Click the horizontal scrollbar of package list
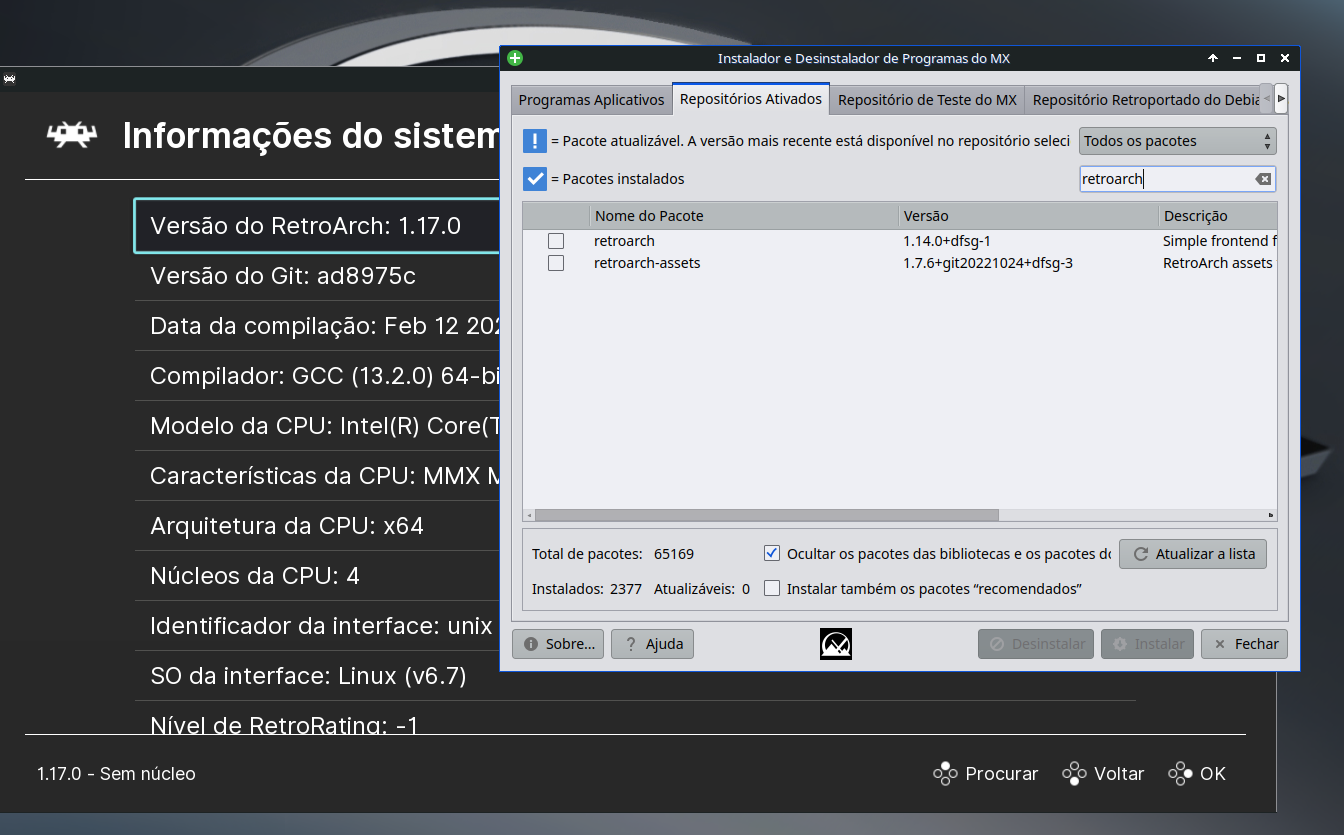The image size is (1344, 835). (x=766, y=515)
